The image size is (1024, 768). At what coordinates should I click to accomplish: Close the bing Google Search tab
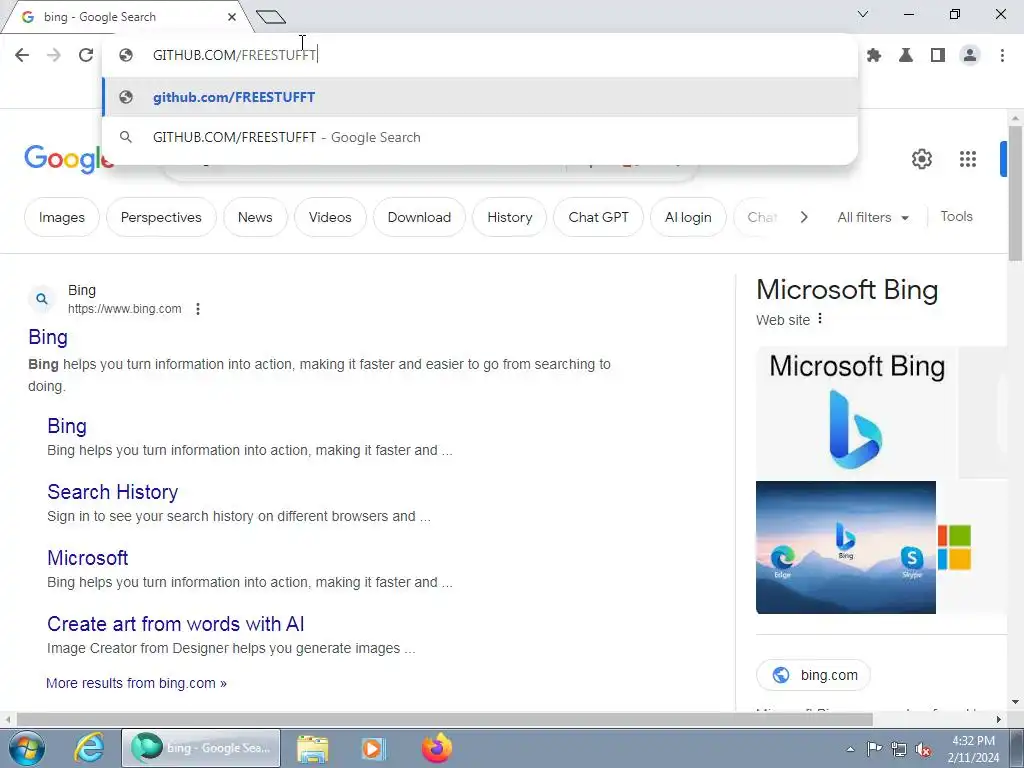coord(232,17)
